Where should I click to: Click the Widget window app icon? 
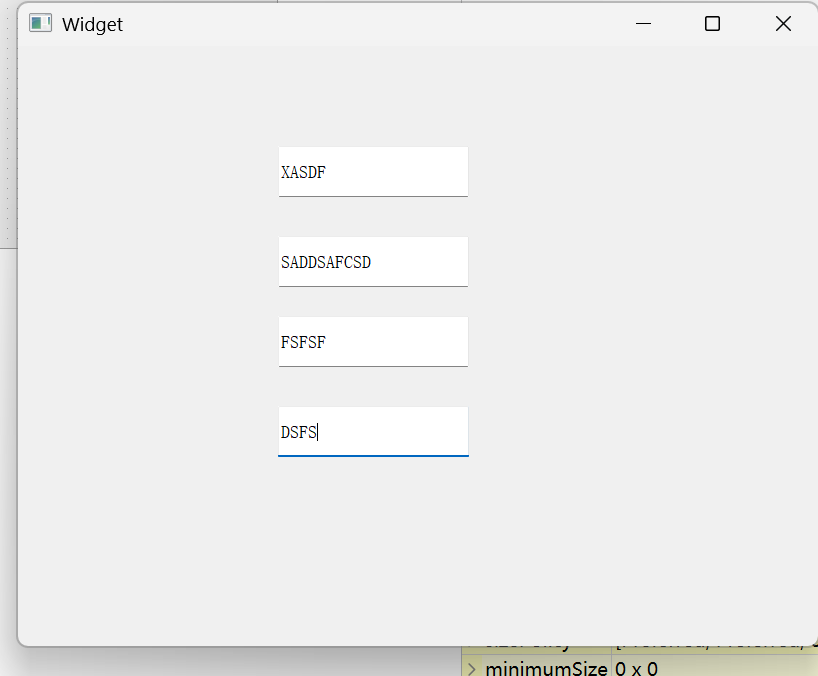[41, 23]
